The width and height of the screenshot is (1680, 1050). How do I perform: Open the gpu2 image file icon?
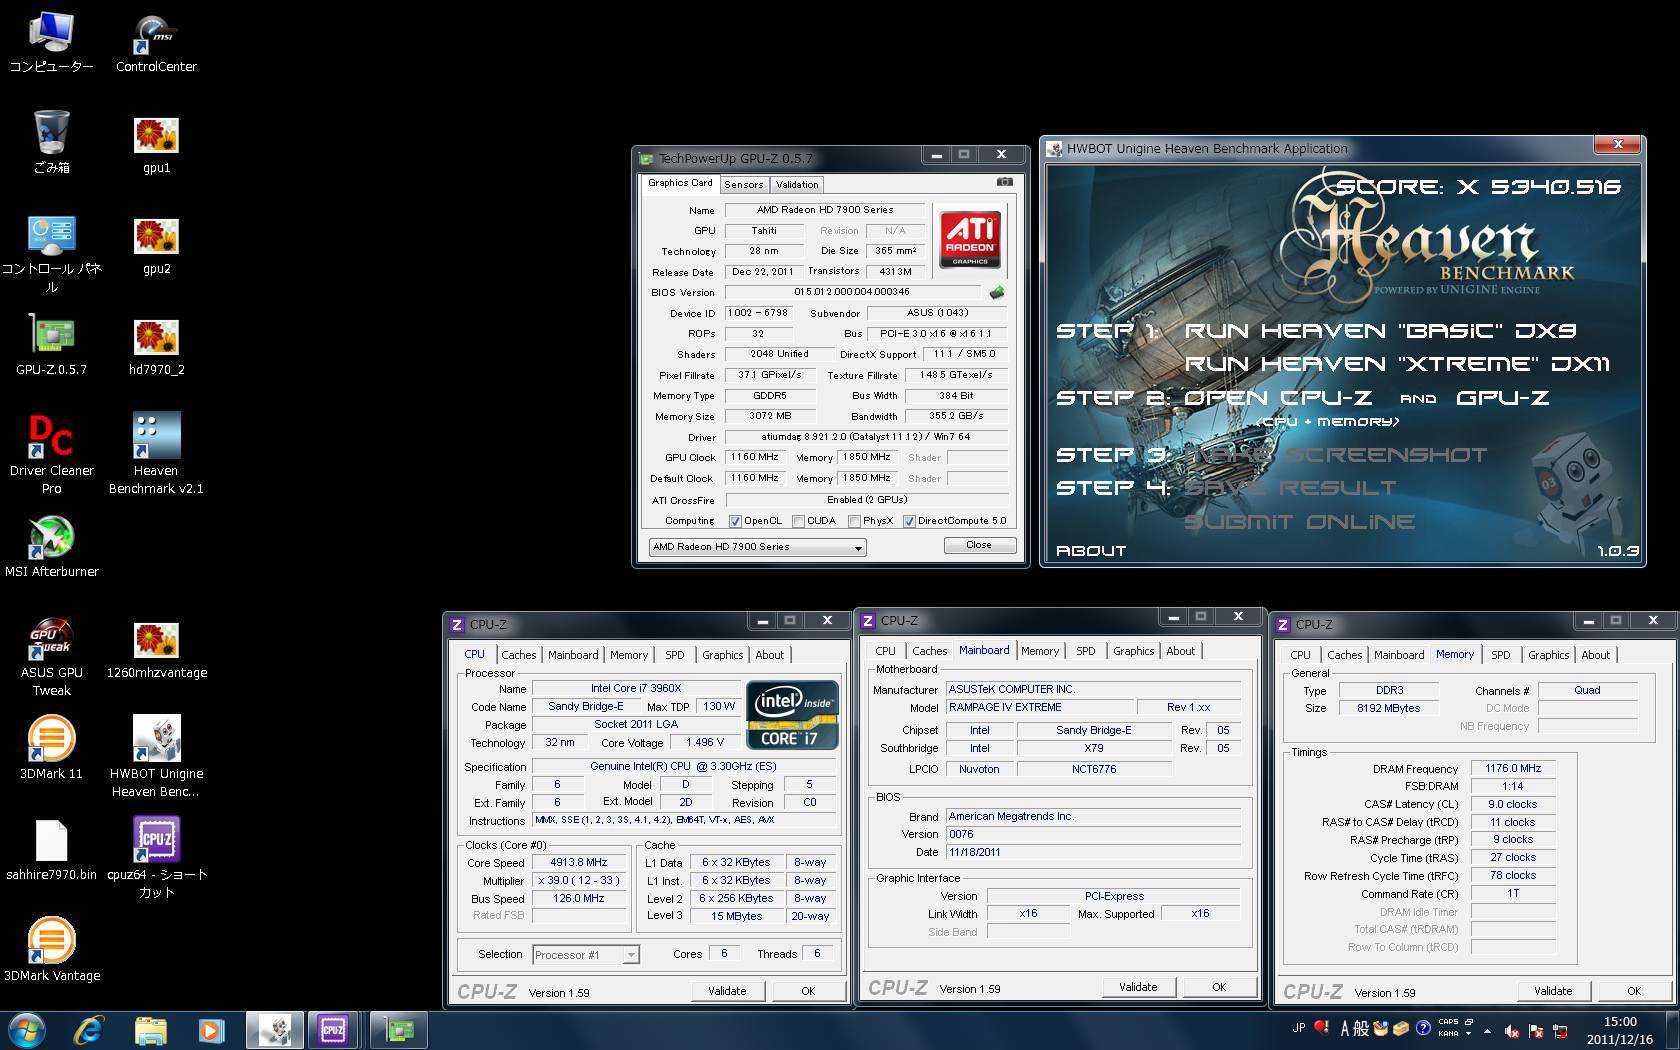(x=156, y=246)
